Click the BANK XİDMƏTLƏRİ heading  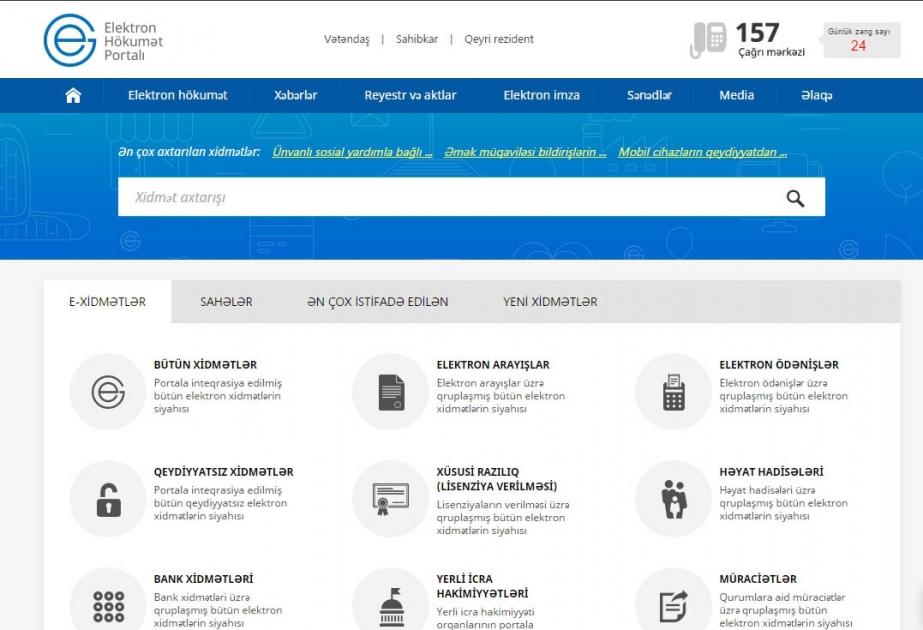point(204,579)
